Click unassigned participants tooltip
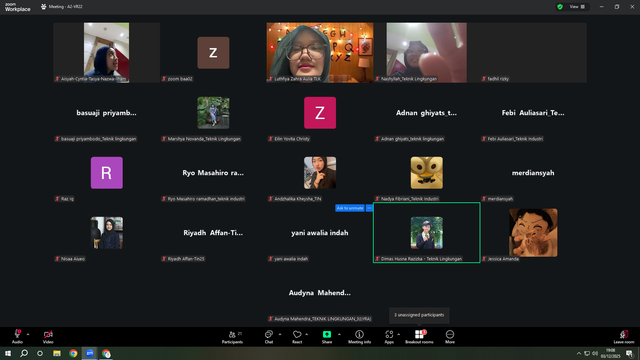Viewport: 640px width, 360px height. [419, 315]
